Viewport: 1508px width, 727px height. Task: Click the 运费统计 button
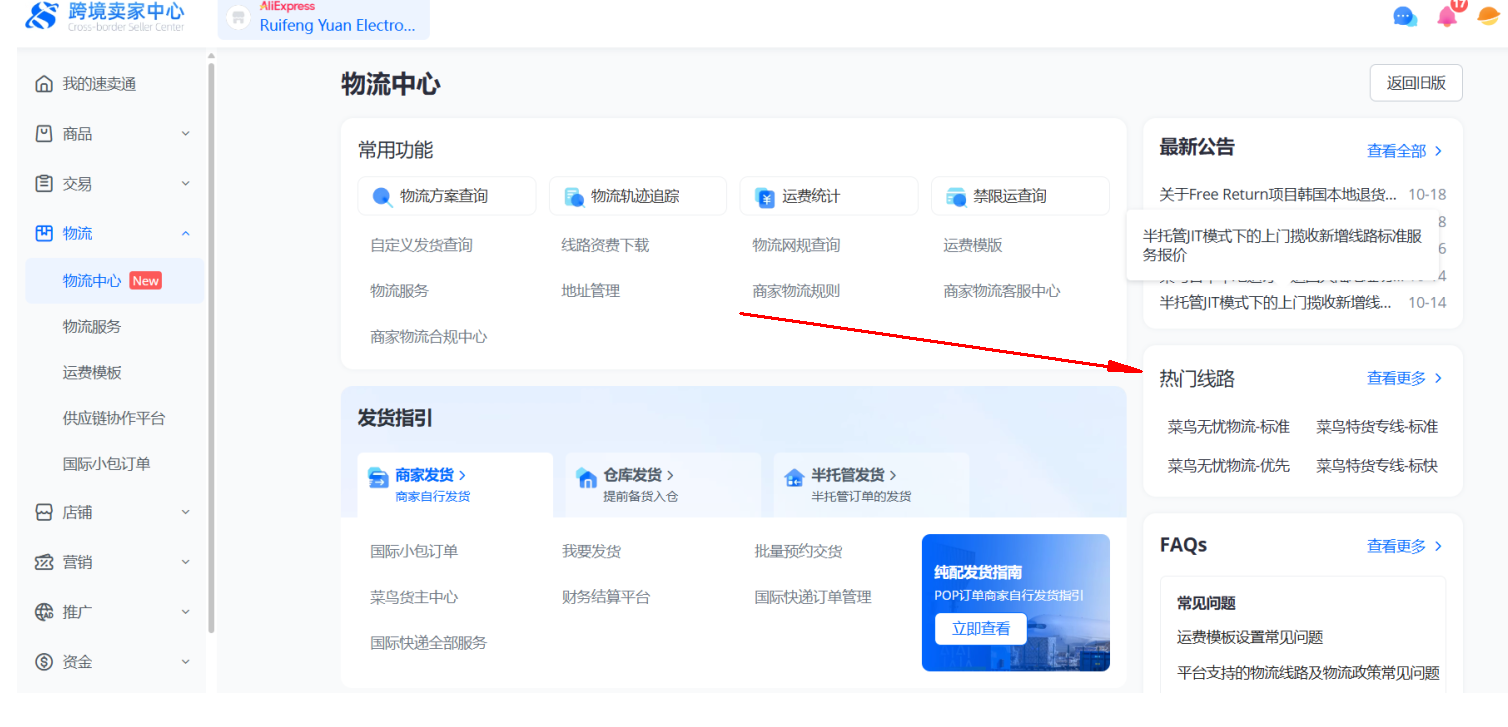click(829, 196)
